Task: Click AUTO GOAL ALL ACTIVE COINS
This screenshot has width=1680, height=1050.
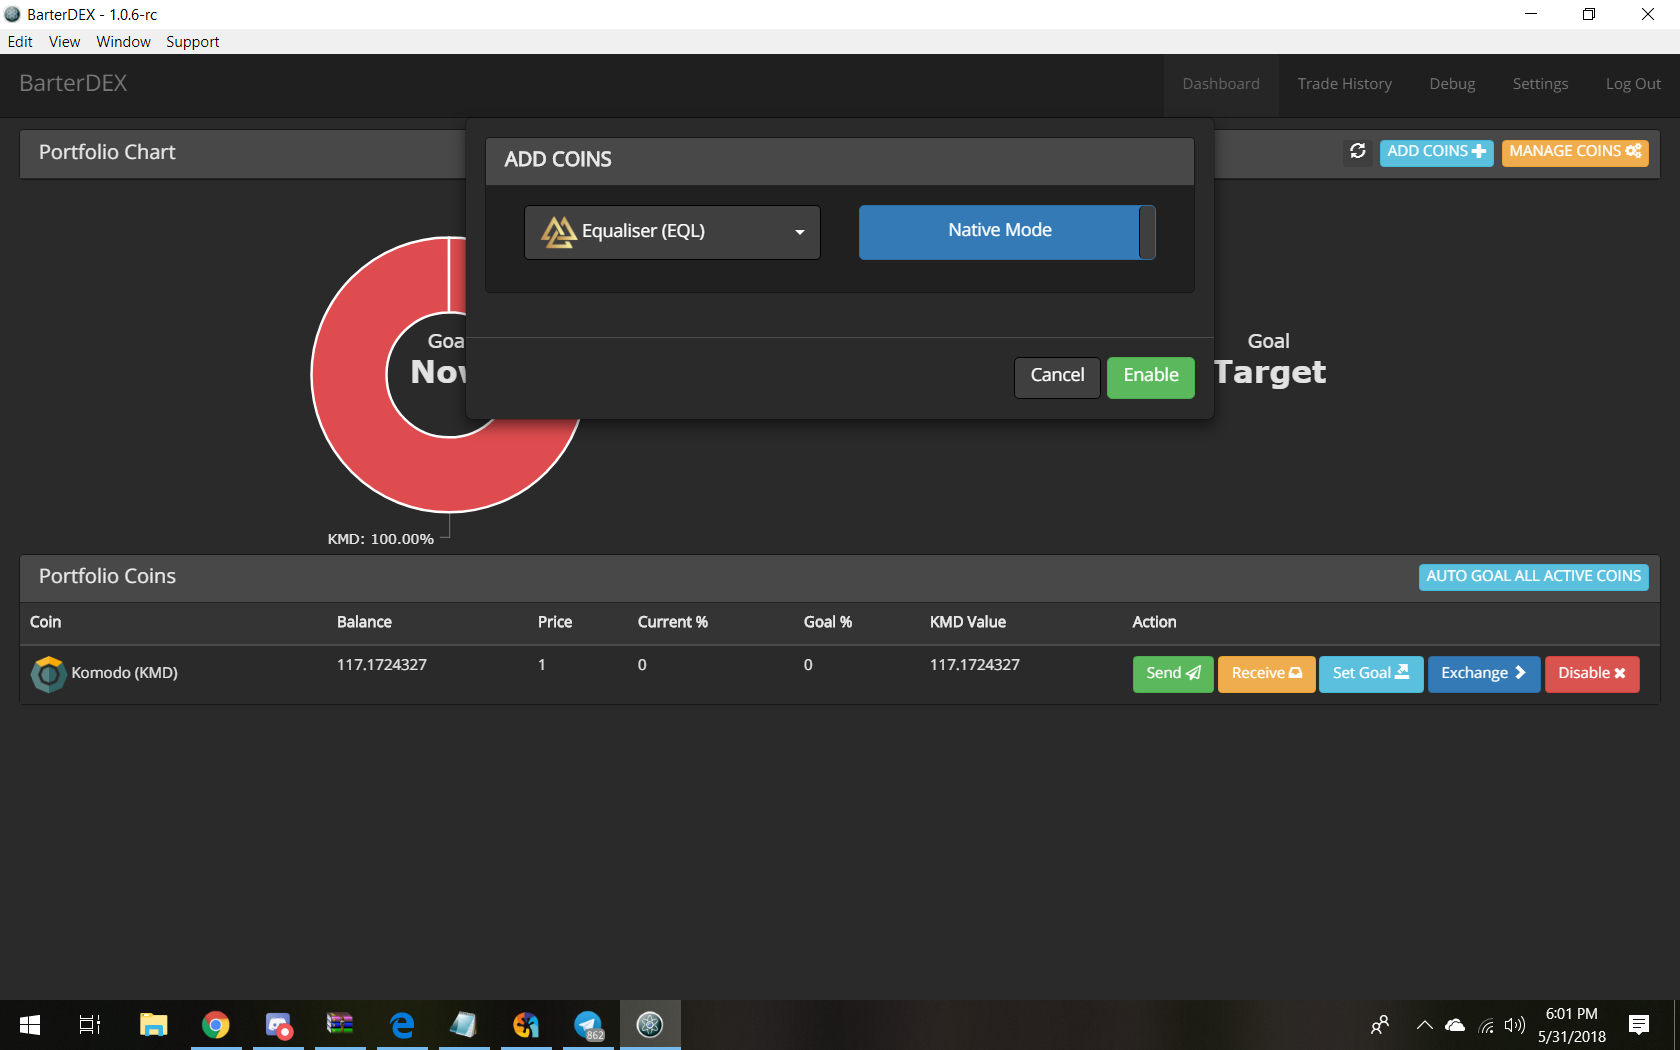Action: [x=1533, y=577]
